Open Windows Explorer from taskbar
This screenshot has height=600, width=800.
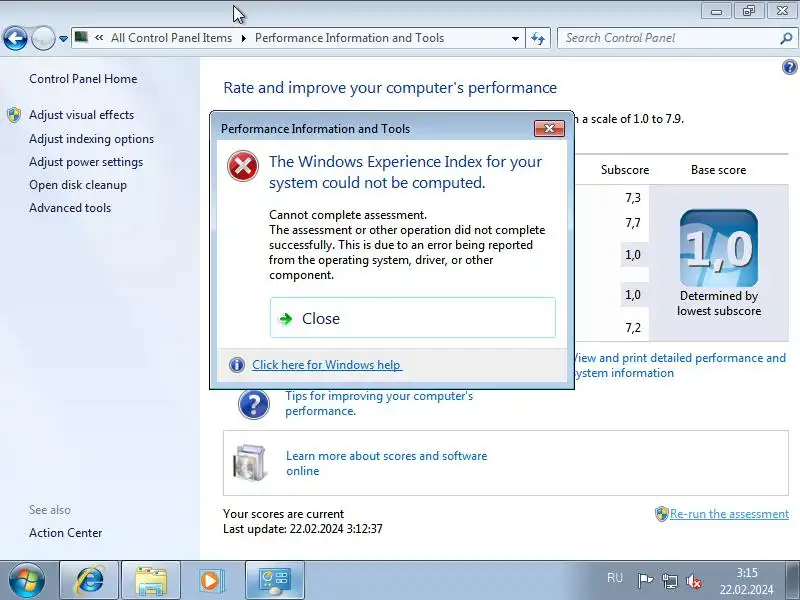[151, 580]
